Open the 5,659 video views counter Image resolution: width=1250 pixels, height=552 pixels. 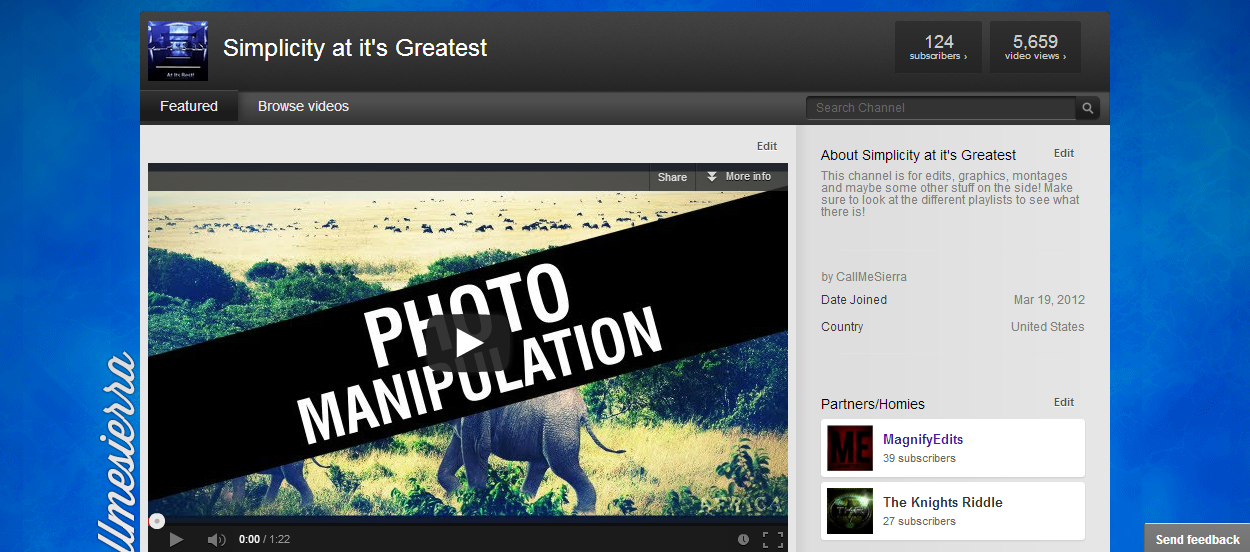(1035, 47)
